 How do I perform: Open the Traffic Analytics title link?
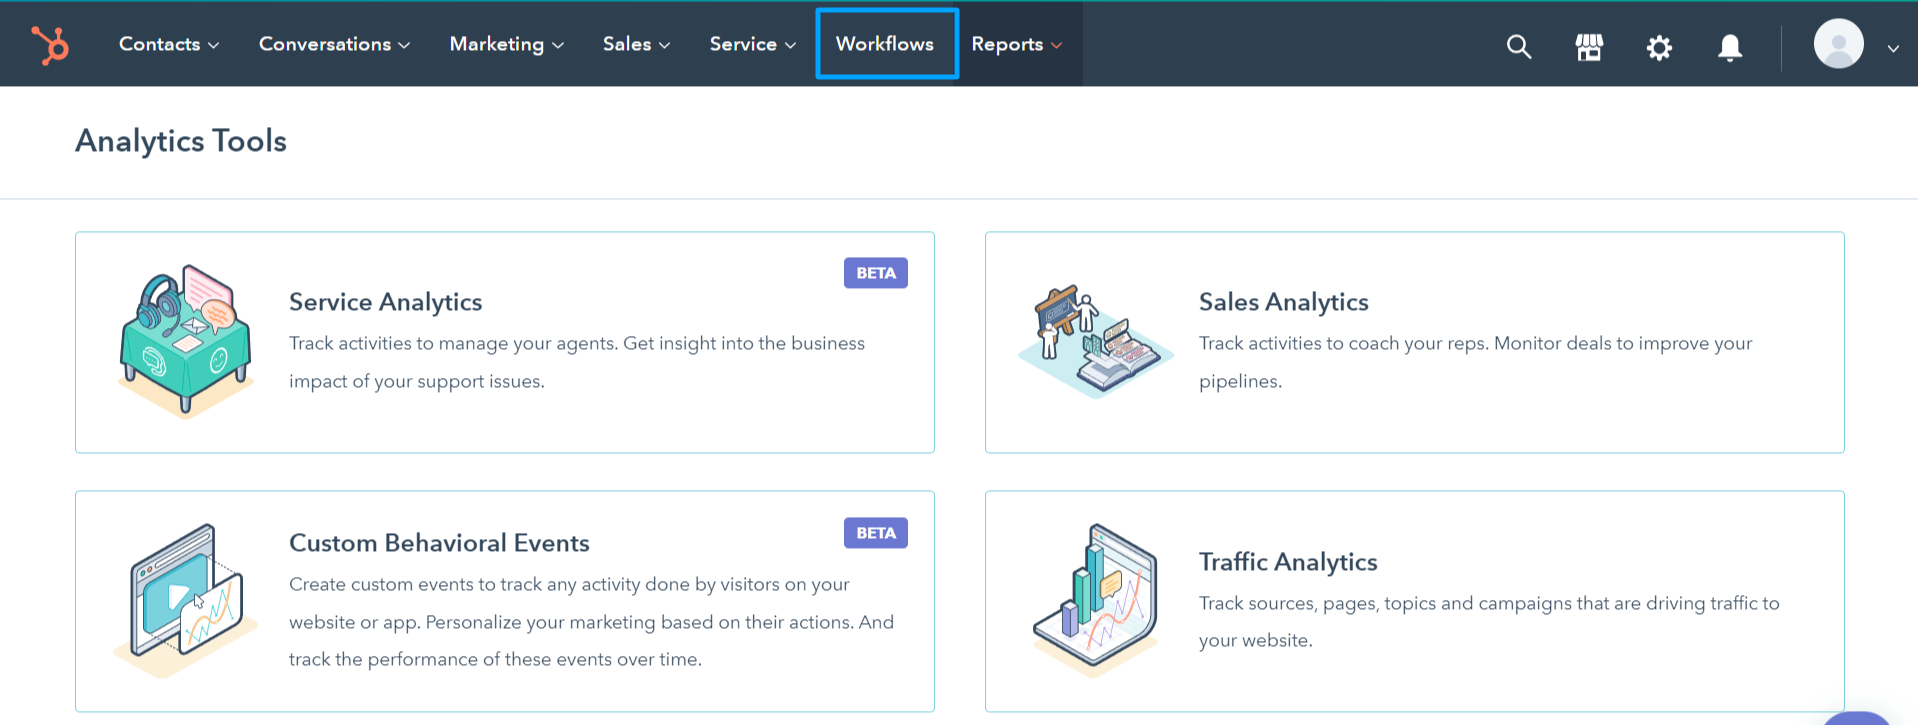1288,562
